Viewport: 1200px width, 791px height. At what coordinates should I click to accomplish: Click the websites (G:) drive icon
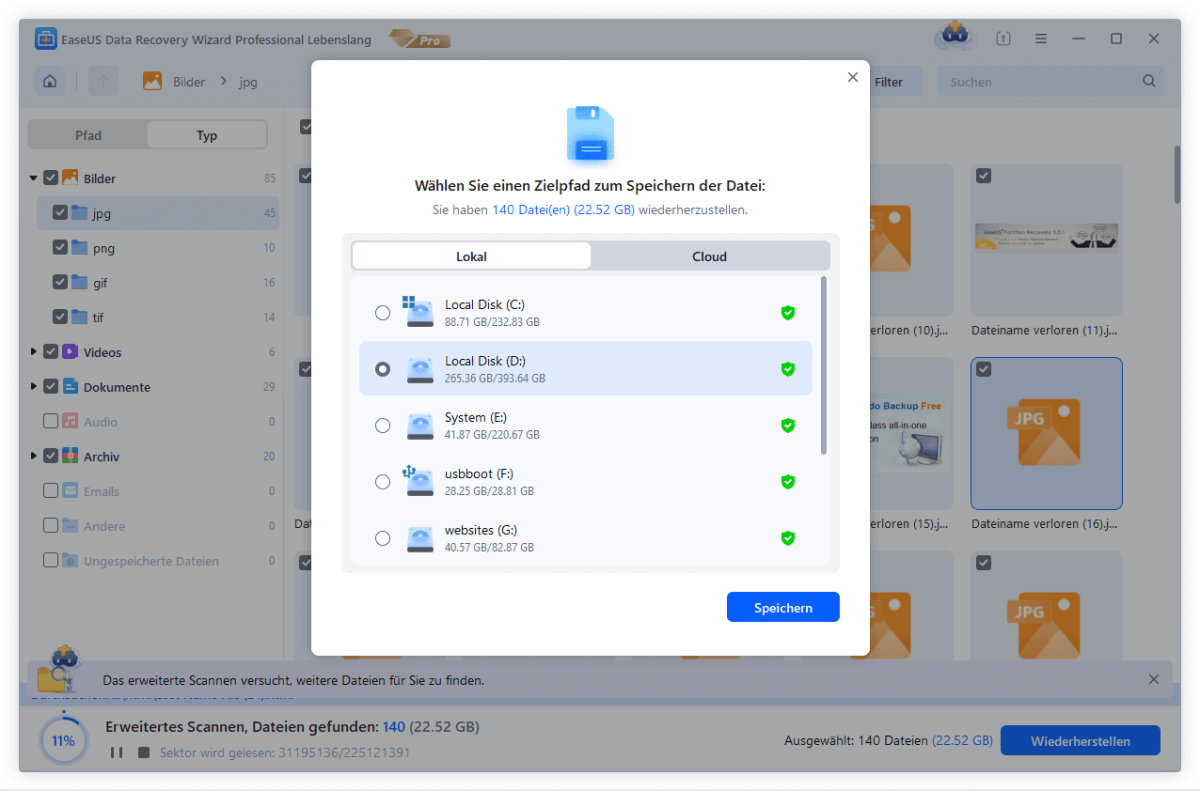pos(419,539)
